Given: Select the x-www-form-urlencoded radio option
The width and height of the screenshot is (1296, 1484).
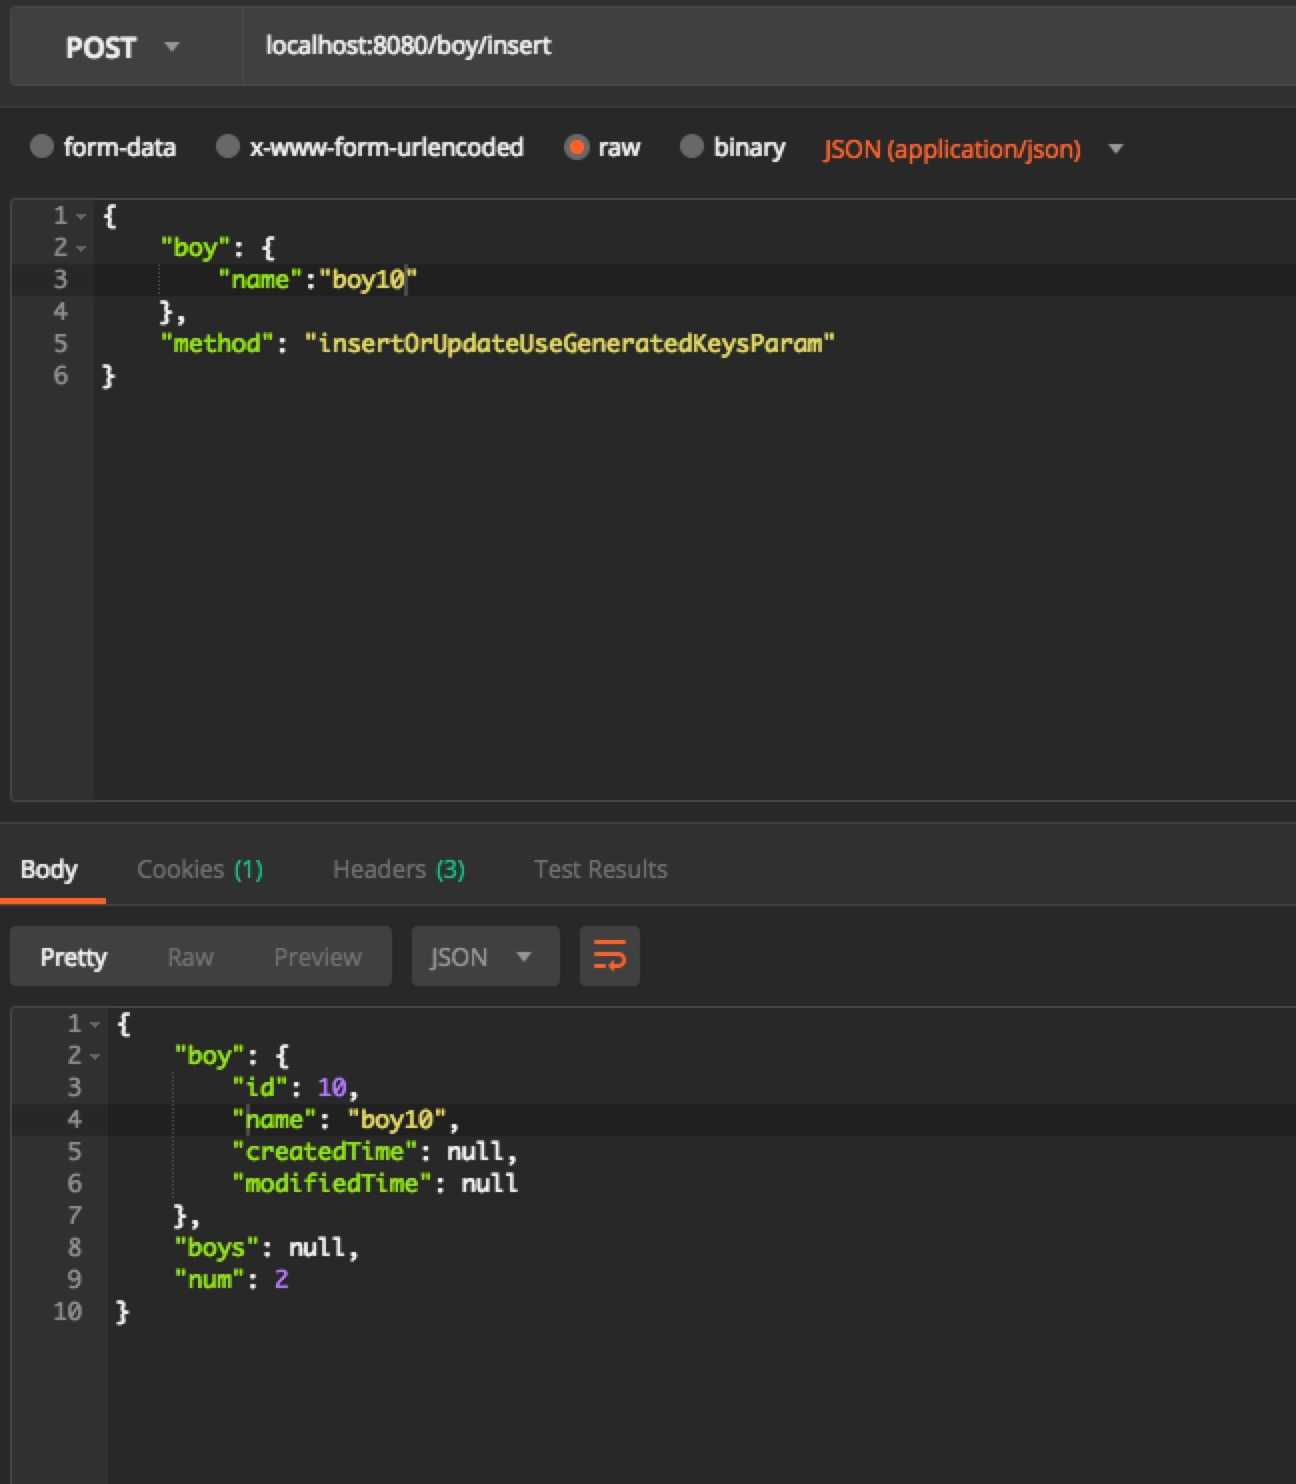Looking at the screenshot, I should pos(228,147).
